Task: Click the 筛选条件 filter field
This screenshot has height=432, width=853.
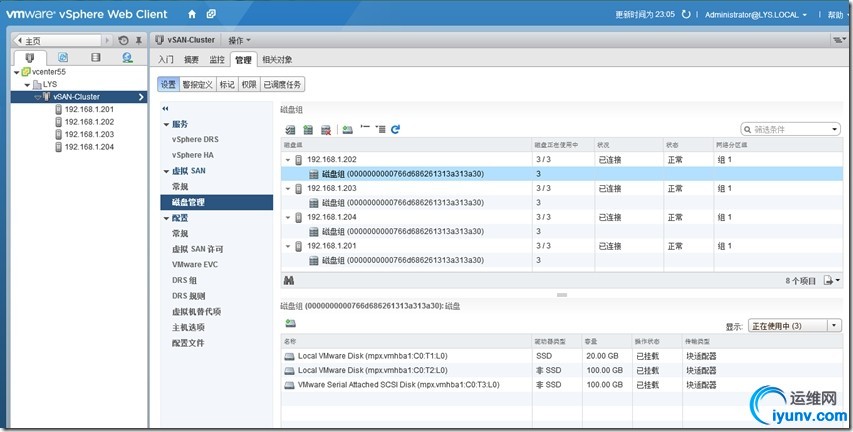Action: tap(791, 129)
